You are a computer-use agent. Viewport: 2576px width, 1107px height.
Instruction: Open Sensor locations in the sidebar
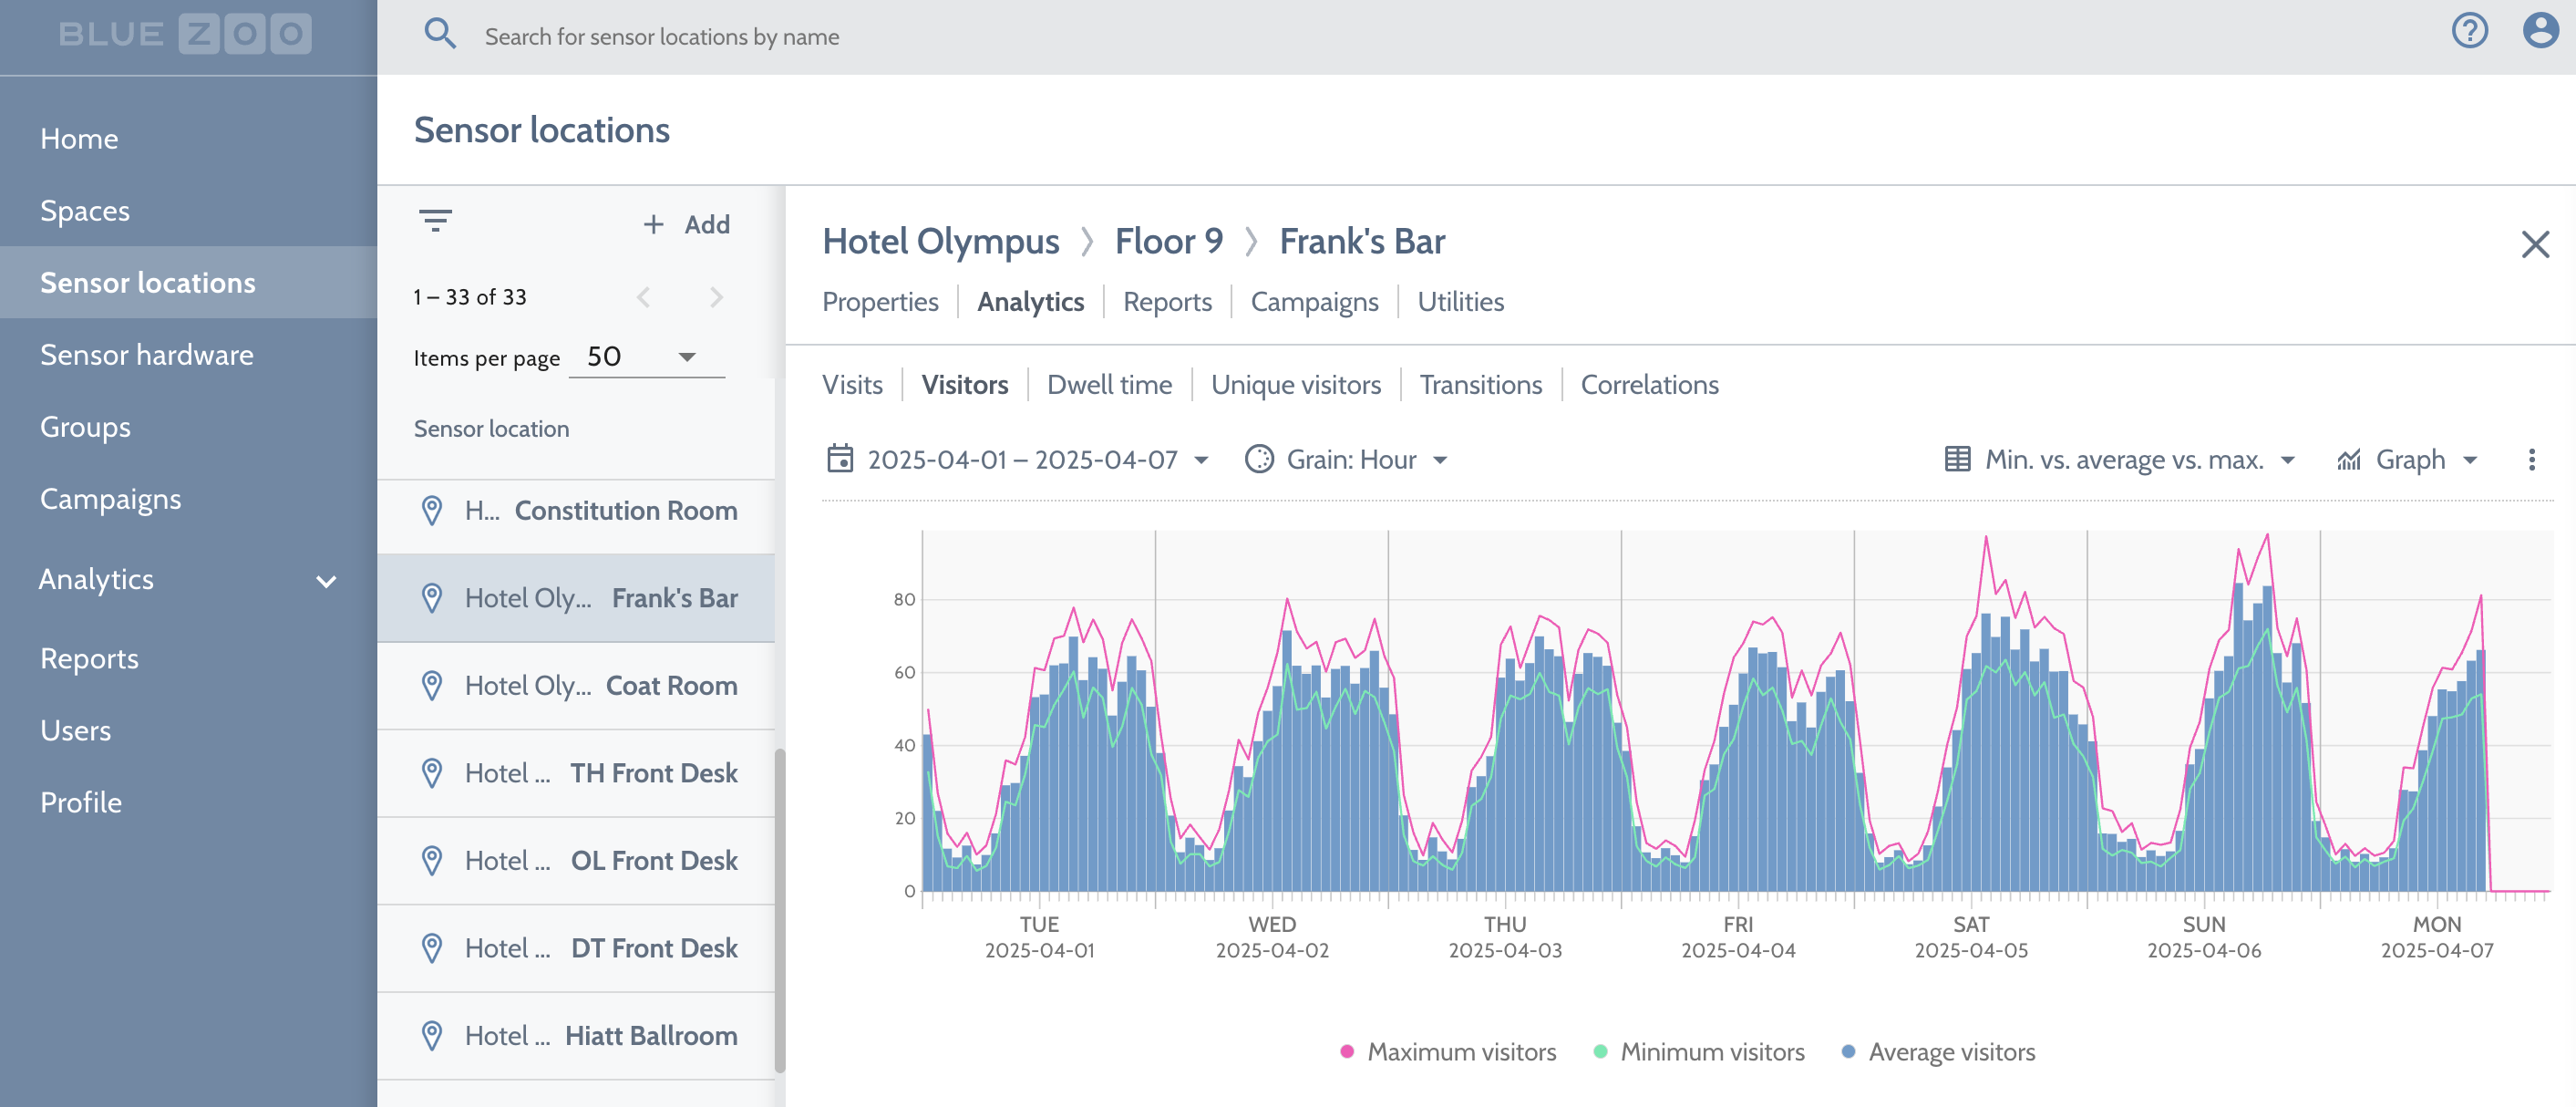[188, 283]
